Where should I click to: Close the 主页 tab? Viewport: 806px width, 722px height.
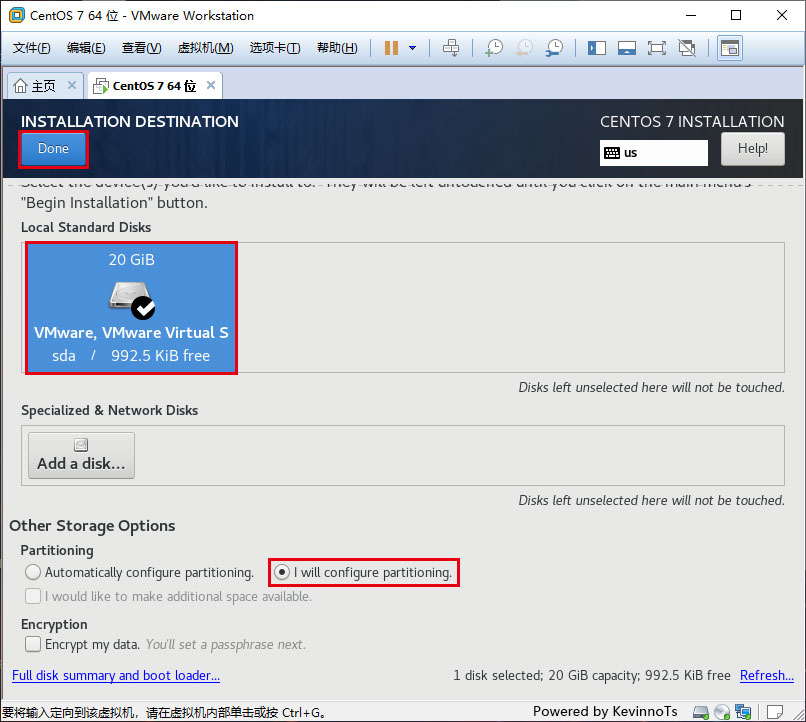72,85
